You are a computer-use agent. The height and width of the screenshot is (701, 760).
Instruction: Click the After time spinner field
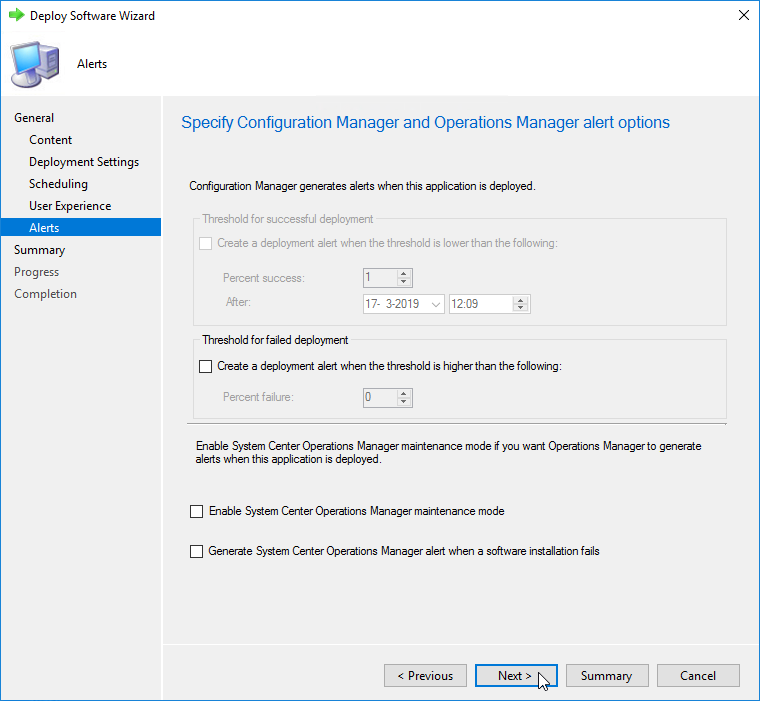pos(488,304)
